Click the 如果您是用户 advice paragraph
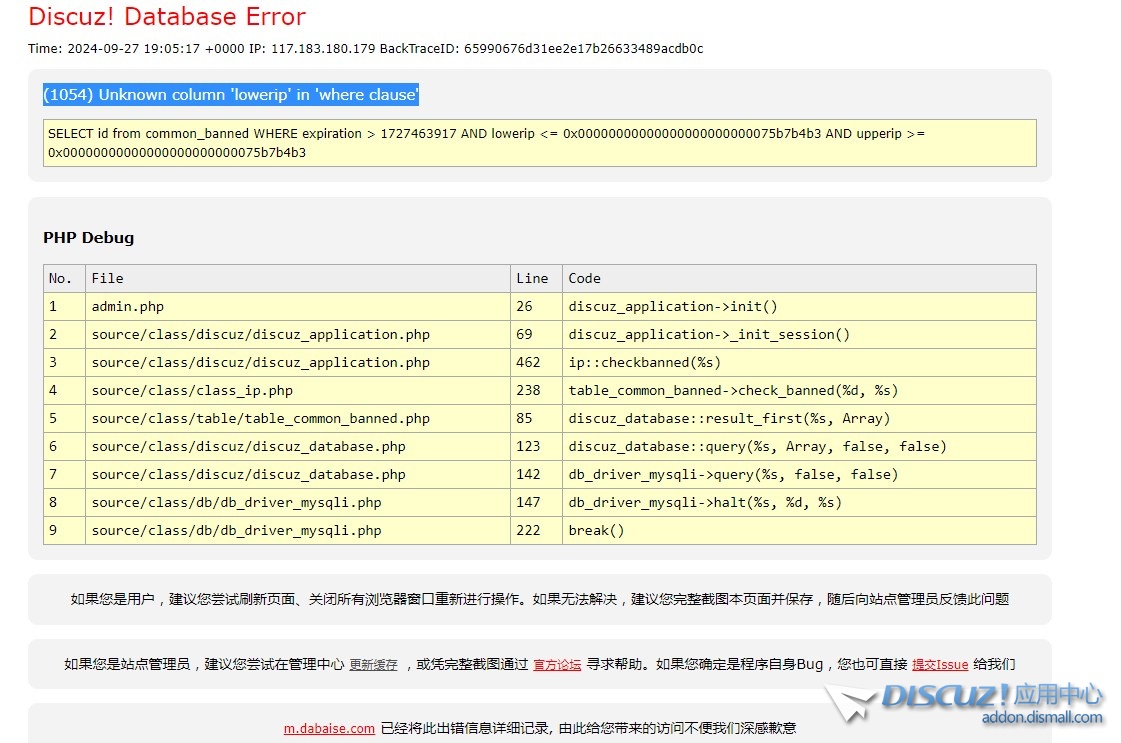 tap(540, 599)
